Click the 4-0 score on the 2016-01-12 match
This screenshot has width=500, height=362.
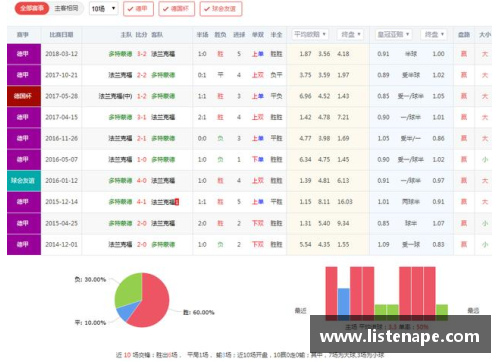[142, 181]
